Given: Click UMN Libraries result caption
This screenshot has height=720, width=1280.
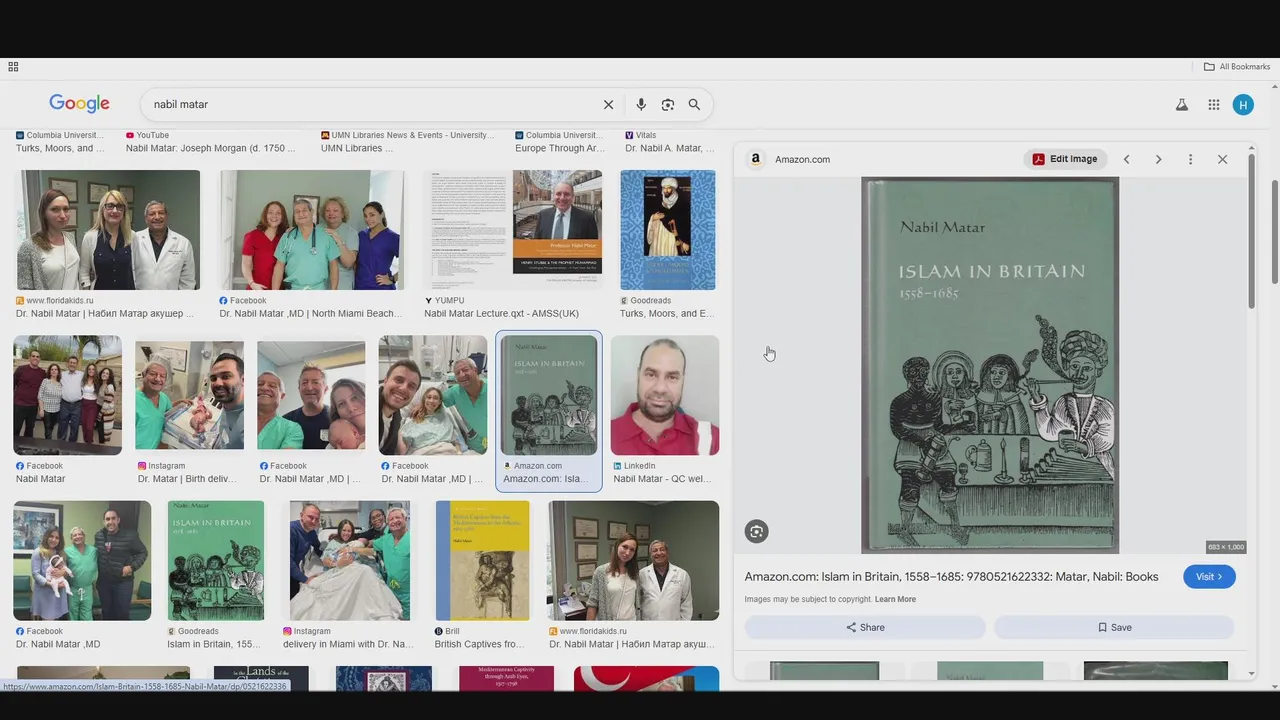Looking at the screenshot, I should pos(357,148).
